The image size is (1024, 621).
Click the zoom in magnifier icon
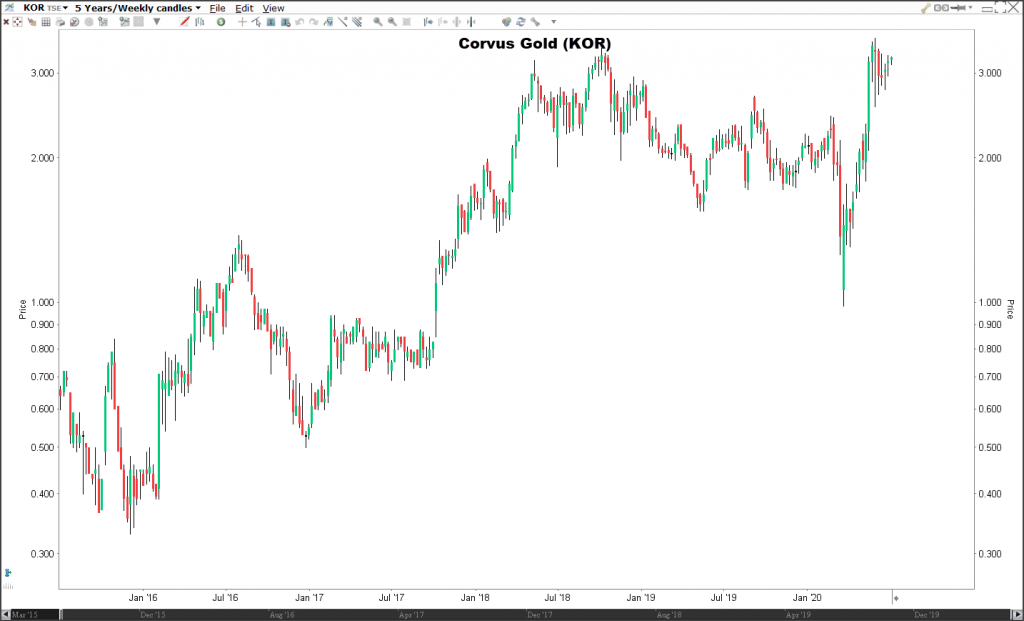click(377, 22)
